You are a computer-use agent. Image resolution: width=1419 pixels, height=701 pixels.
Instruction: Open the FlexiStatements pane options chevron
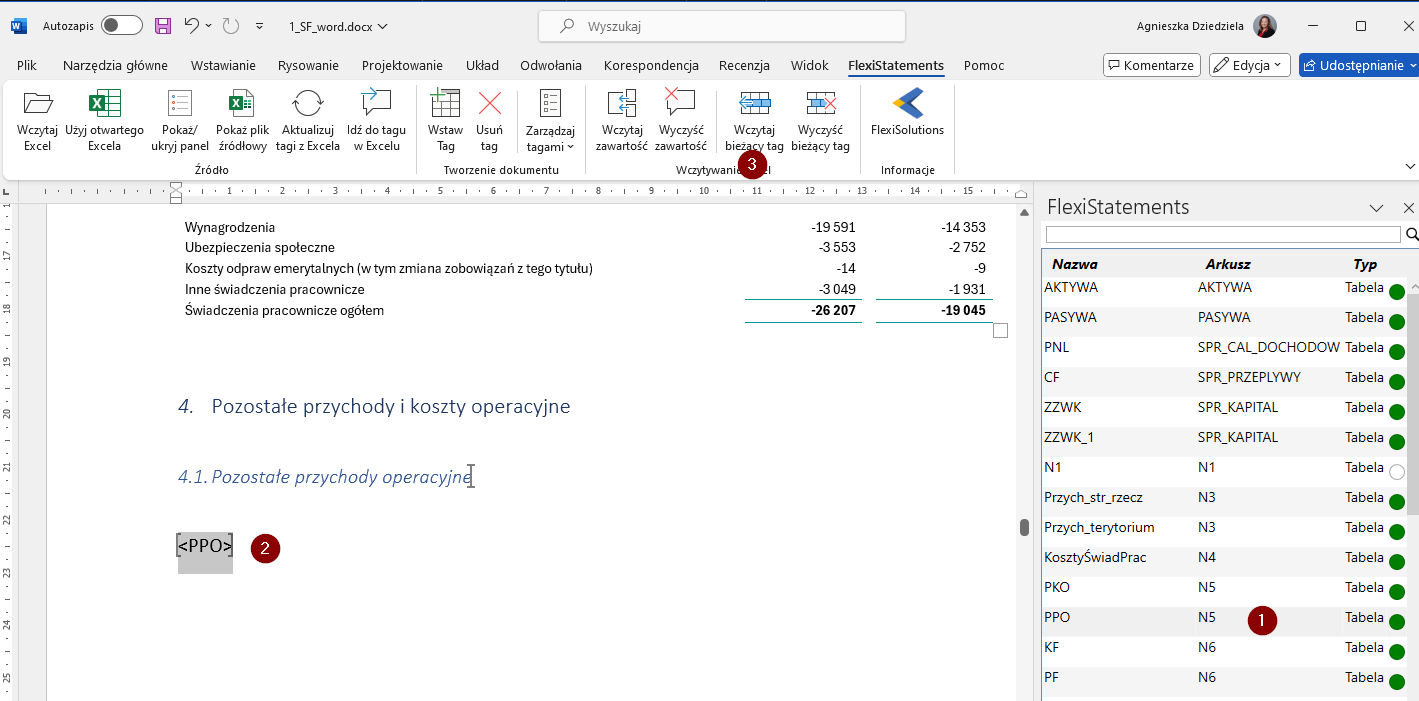click(1376, 208)
